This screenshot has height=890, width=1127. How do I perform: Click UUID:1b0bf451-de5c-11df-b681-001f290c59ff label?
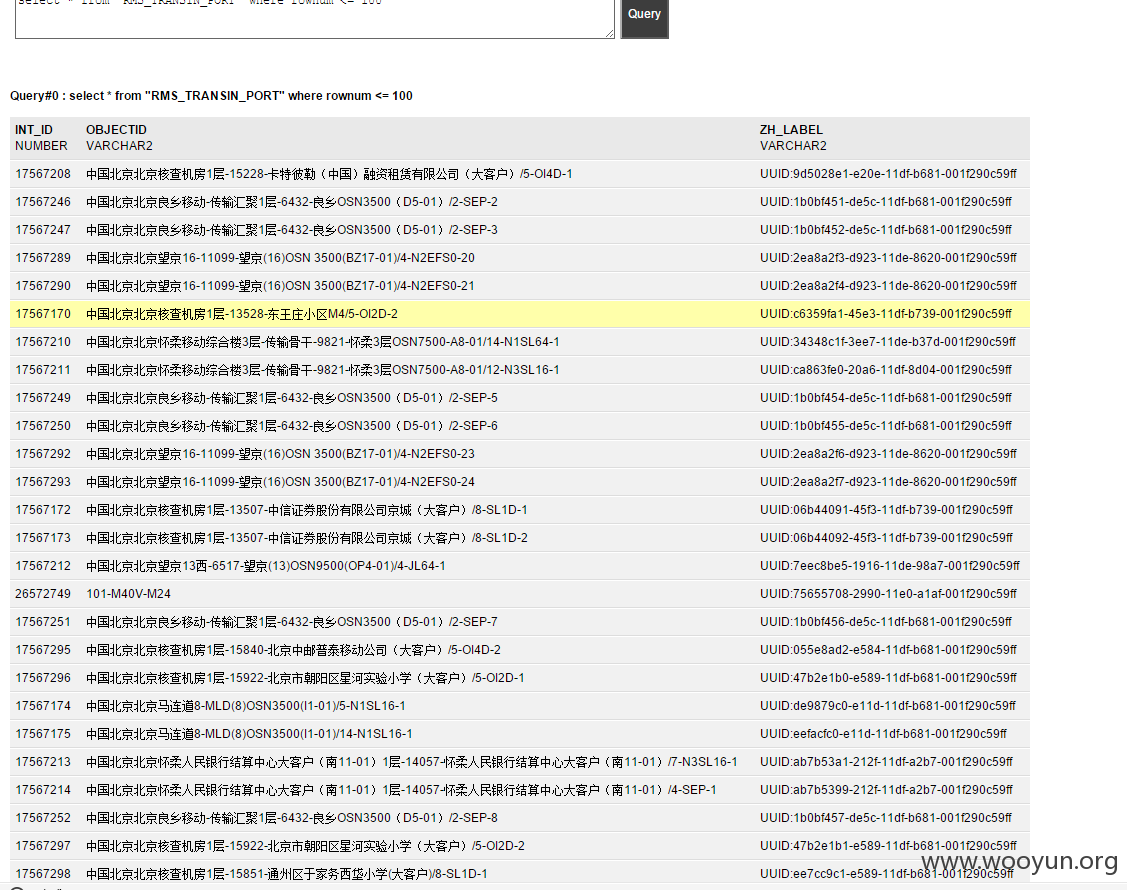click(886, 202)
